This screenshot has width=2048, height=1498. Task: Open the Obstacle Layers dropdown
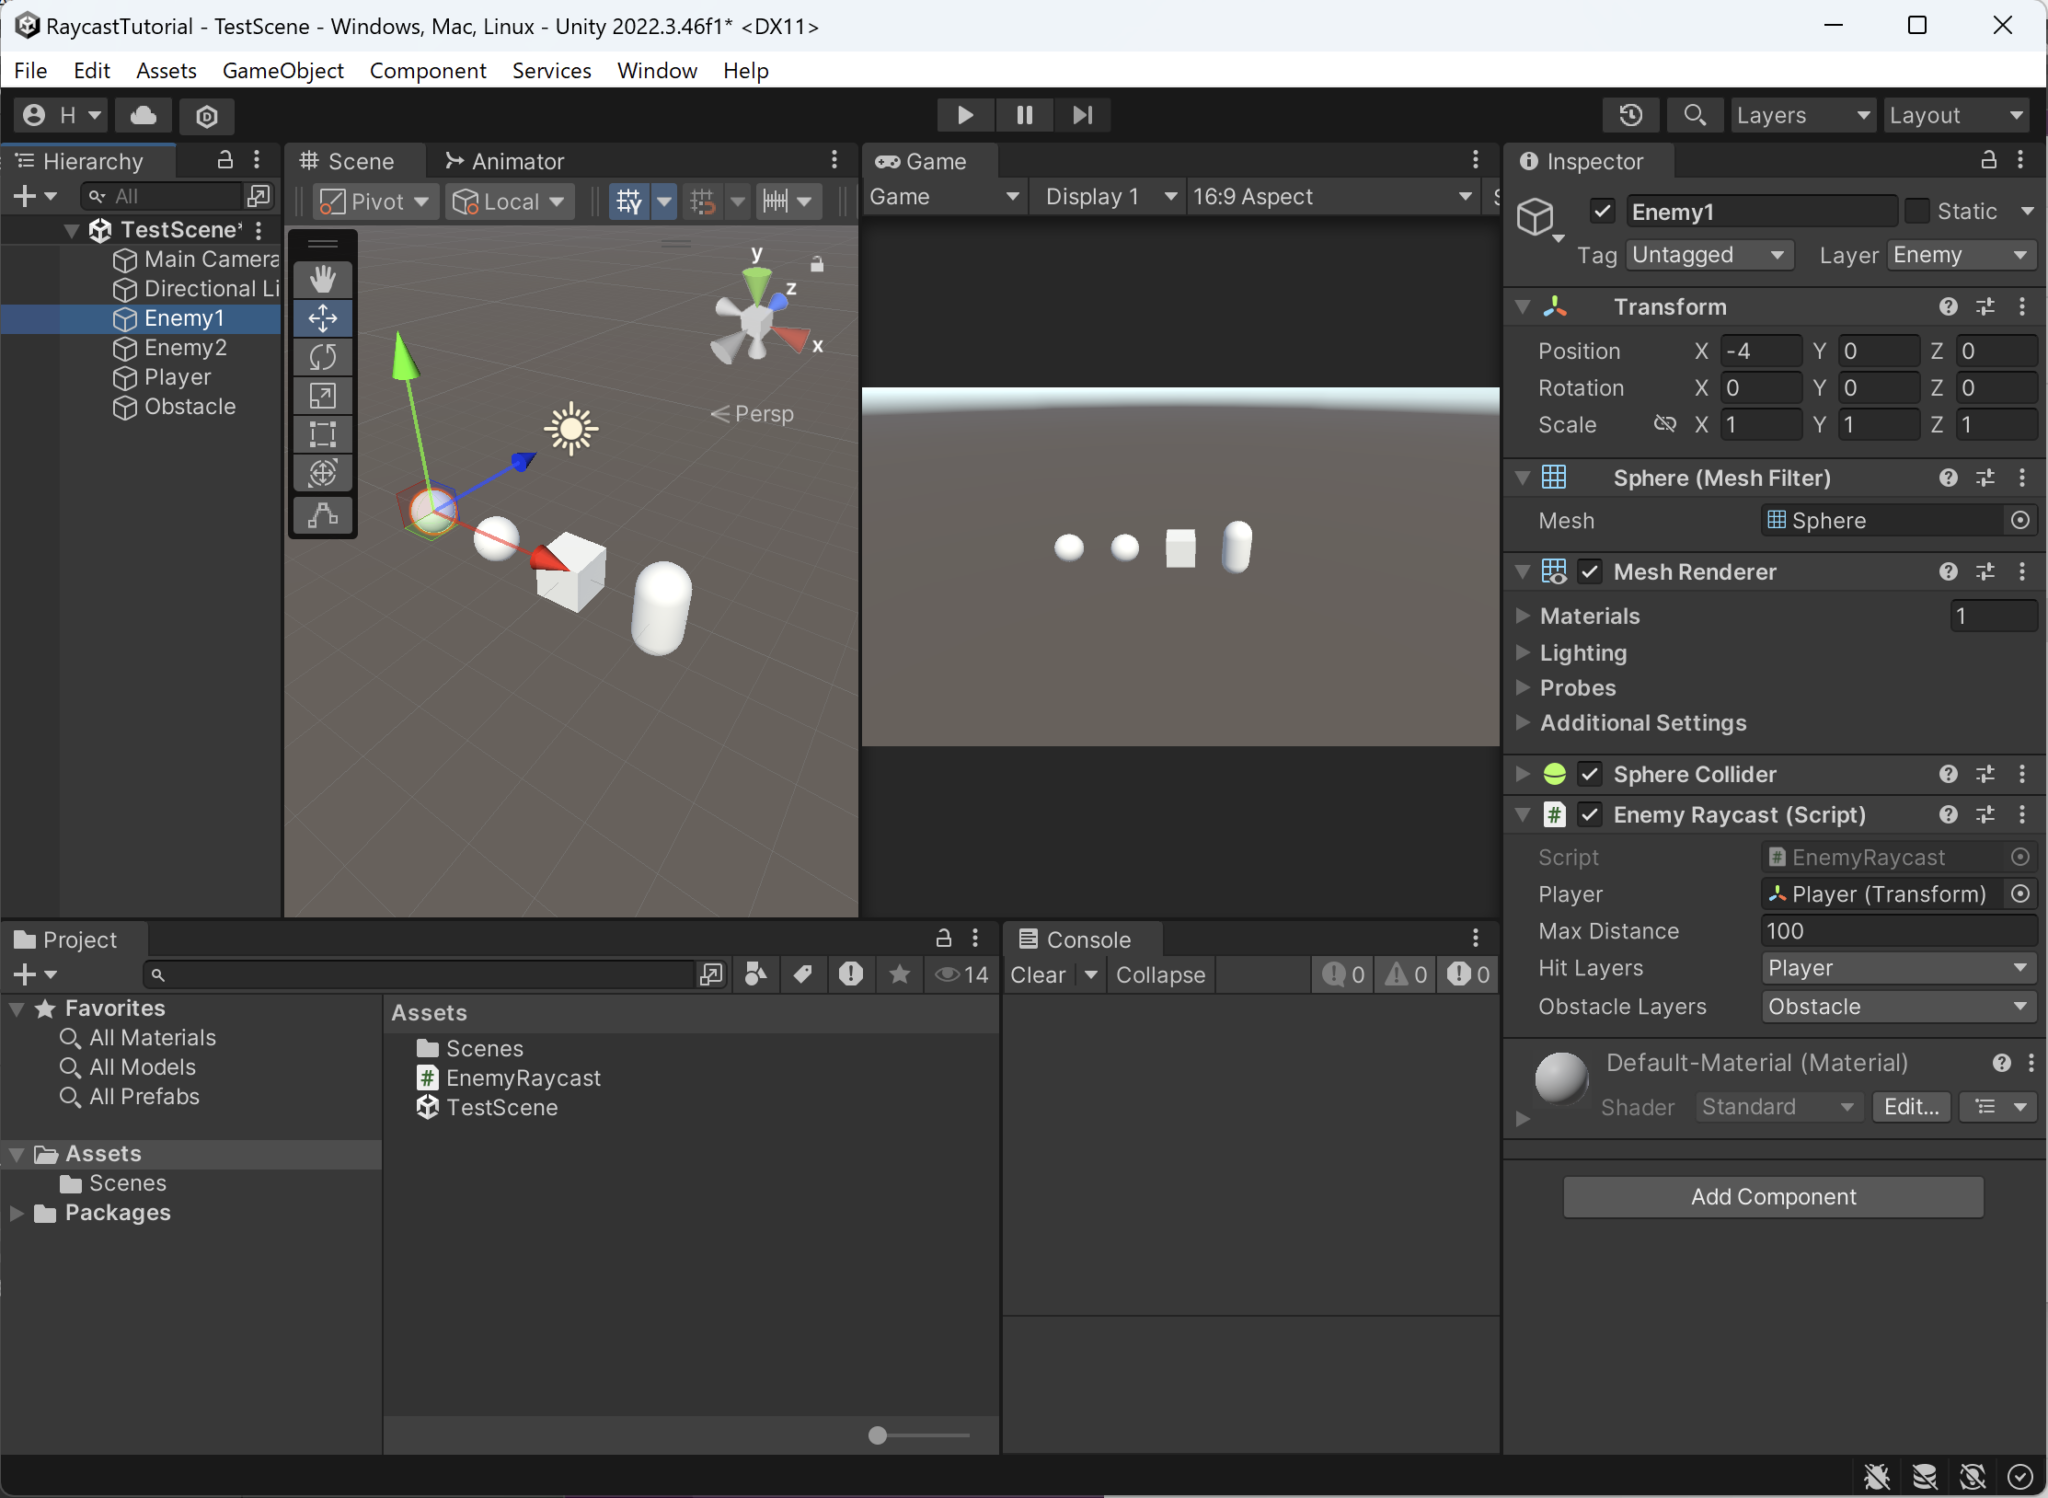pos(1895,1007)
